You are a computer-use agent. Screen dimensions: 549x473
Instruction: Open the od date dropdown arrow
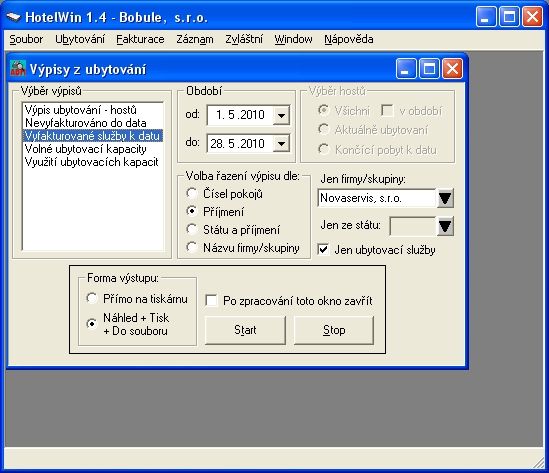tap(282, 115)
